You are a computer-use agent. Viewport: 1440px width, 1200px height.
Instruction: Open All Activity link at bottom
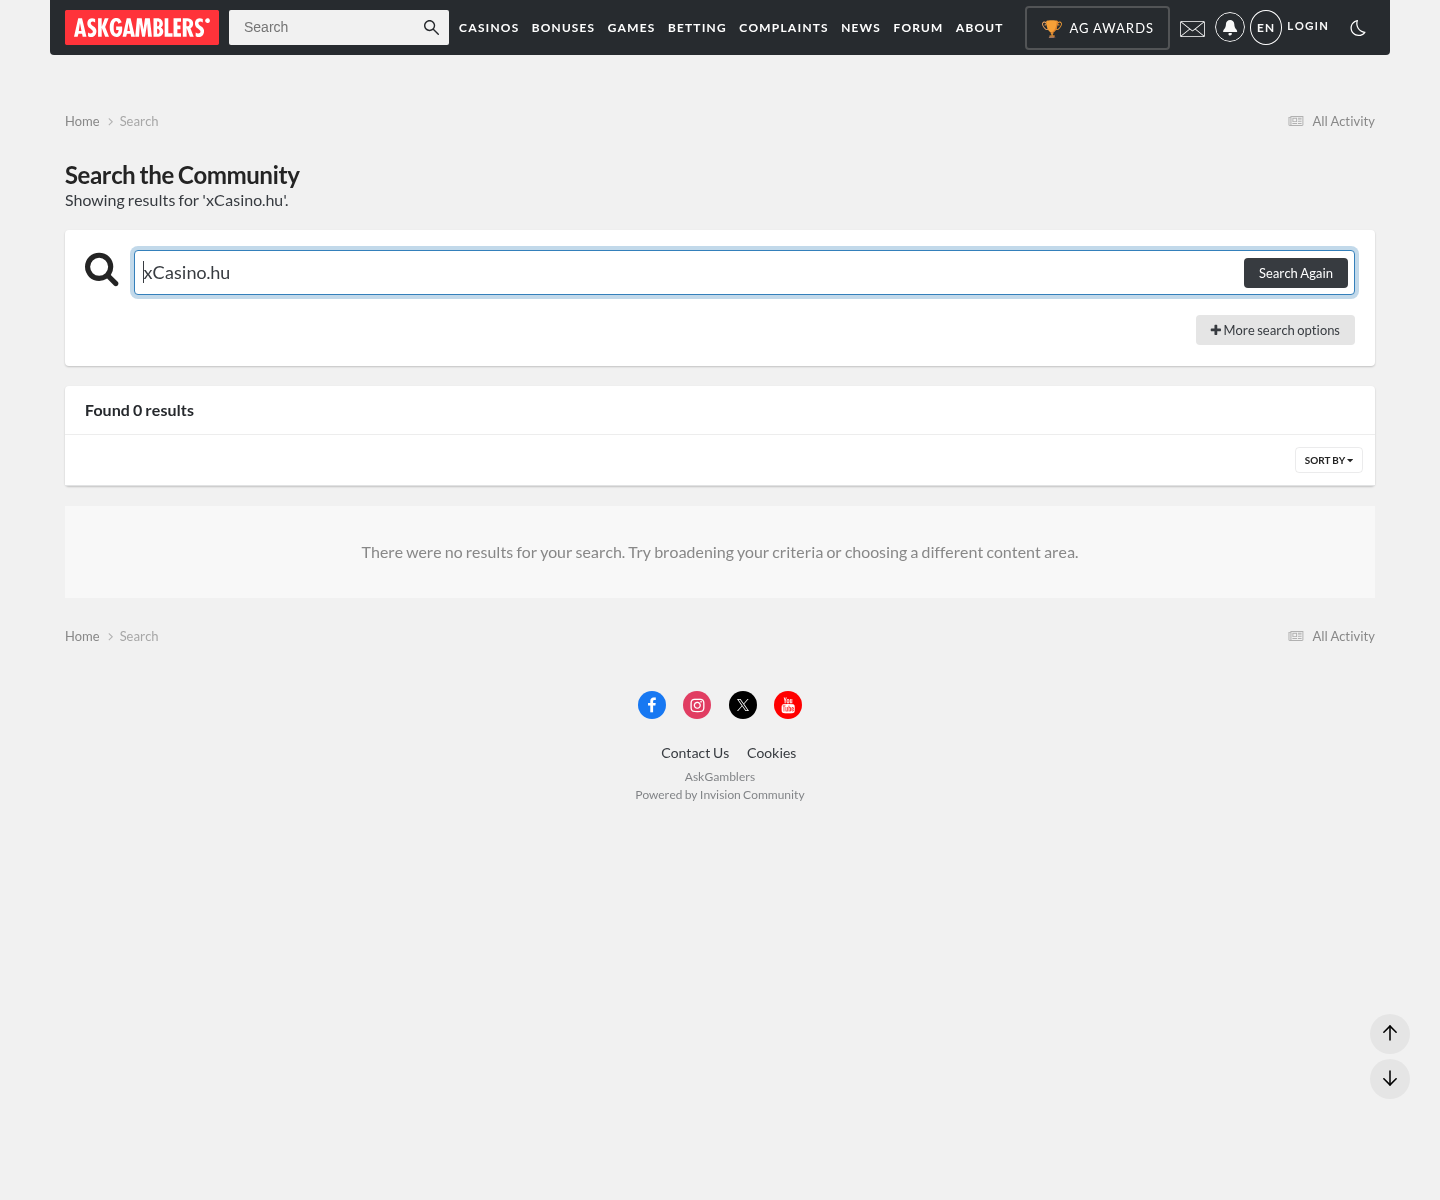(1331, 636)
